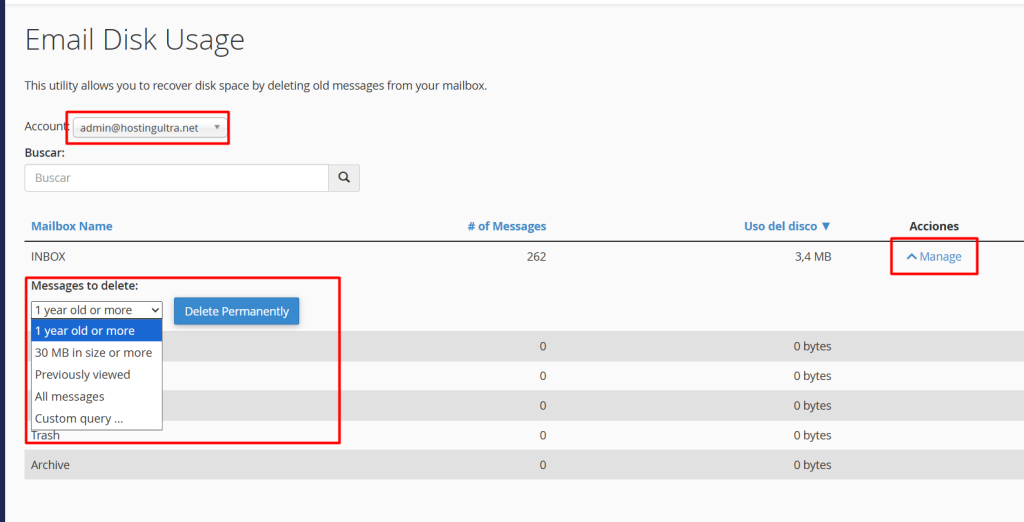Sort the table by Mailbox Name
Image resolution: width=1024 pixels, height=522 pixels.
tap(71, 227)
